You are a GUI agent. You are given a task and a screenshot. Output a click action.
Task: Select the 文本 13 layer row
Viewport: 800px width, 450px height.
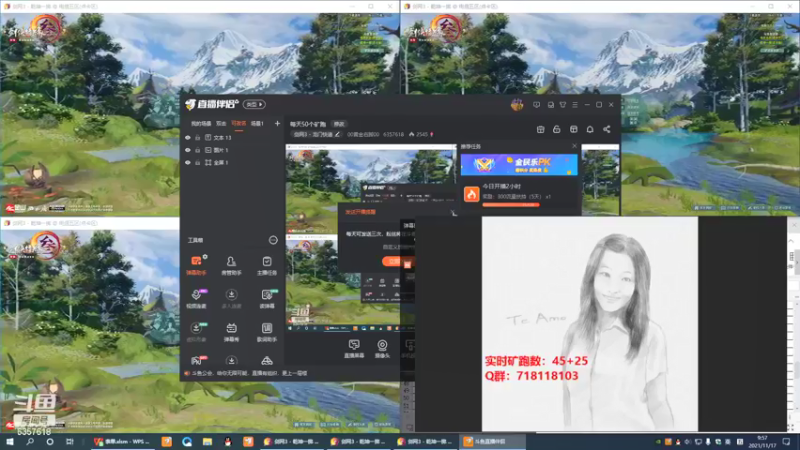pyautogui.click(x=232, y=138)
